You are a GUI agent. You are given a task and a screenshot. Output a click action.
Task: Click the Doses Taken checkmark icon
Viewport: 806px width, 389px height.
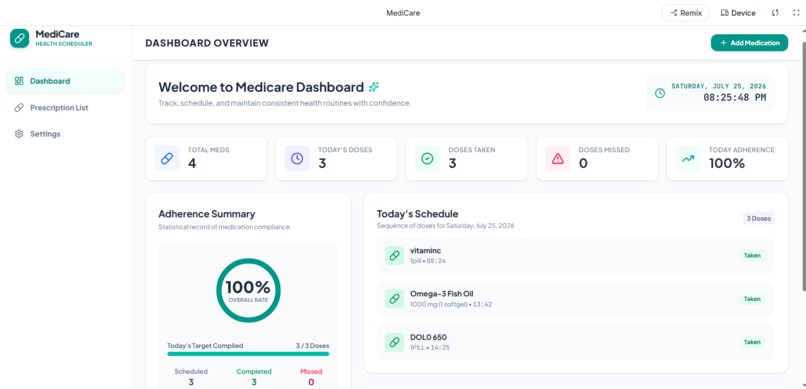tap(427, 159)
